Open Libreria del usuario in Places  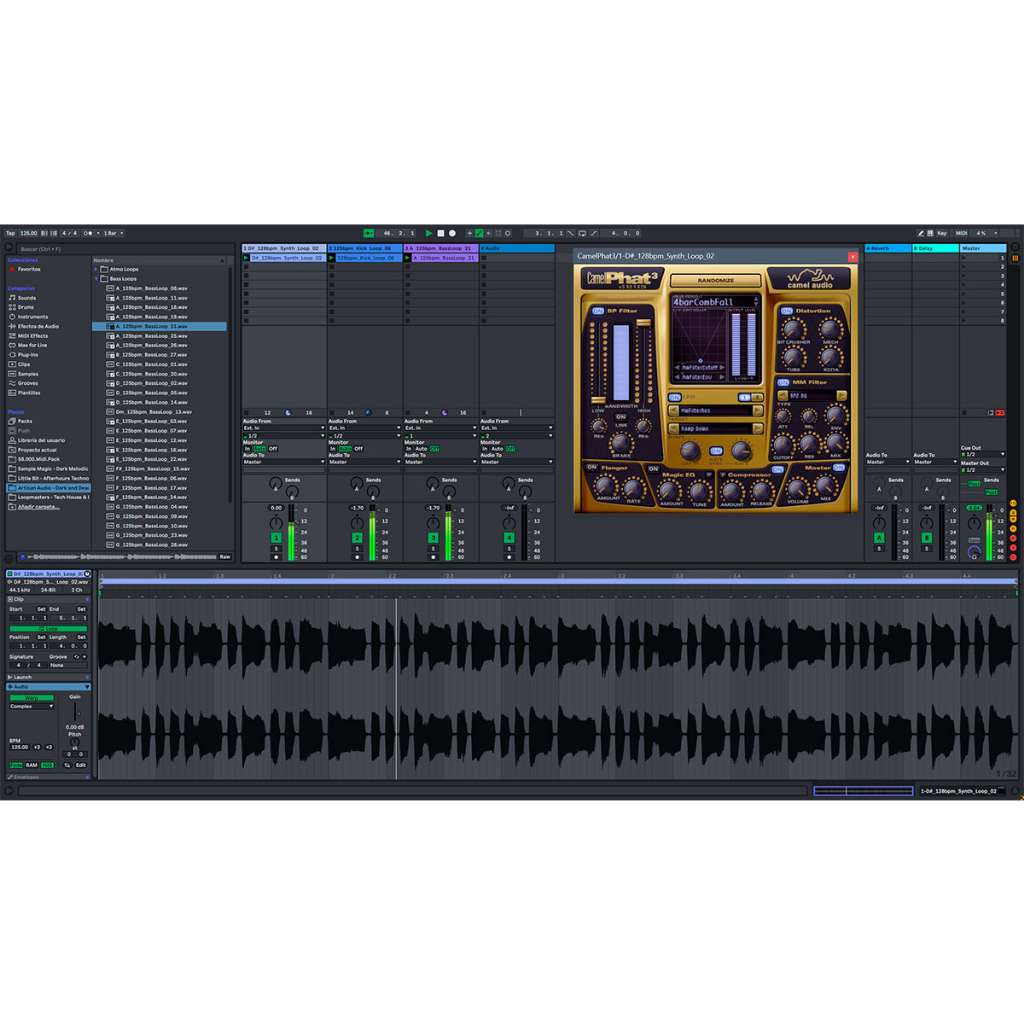coord(37,440)
